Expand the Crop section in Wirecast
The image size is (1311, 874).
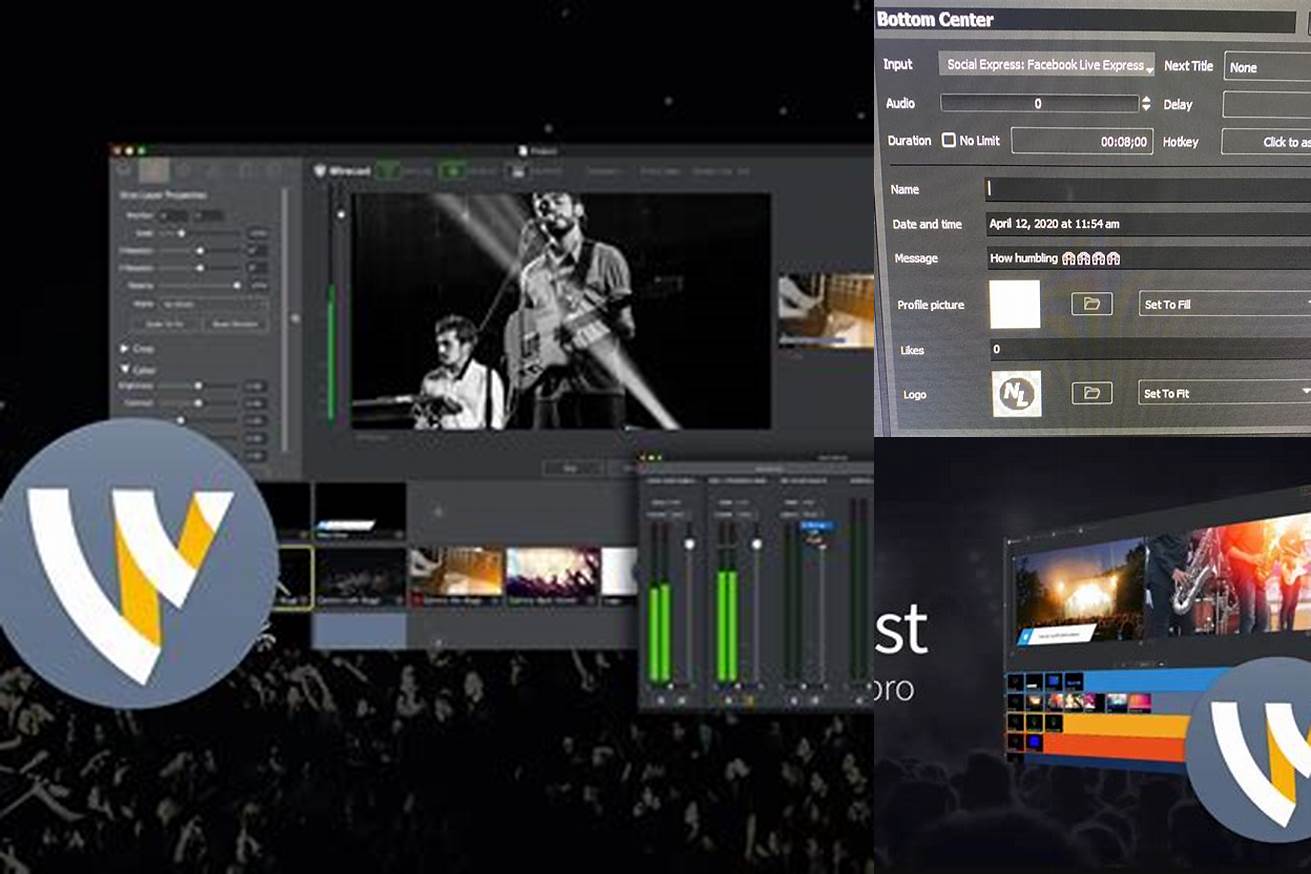[x=124, y=348]
